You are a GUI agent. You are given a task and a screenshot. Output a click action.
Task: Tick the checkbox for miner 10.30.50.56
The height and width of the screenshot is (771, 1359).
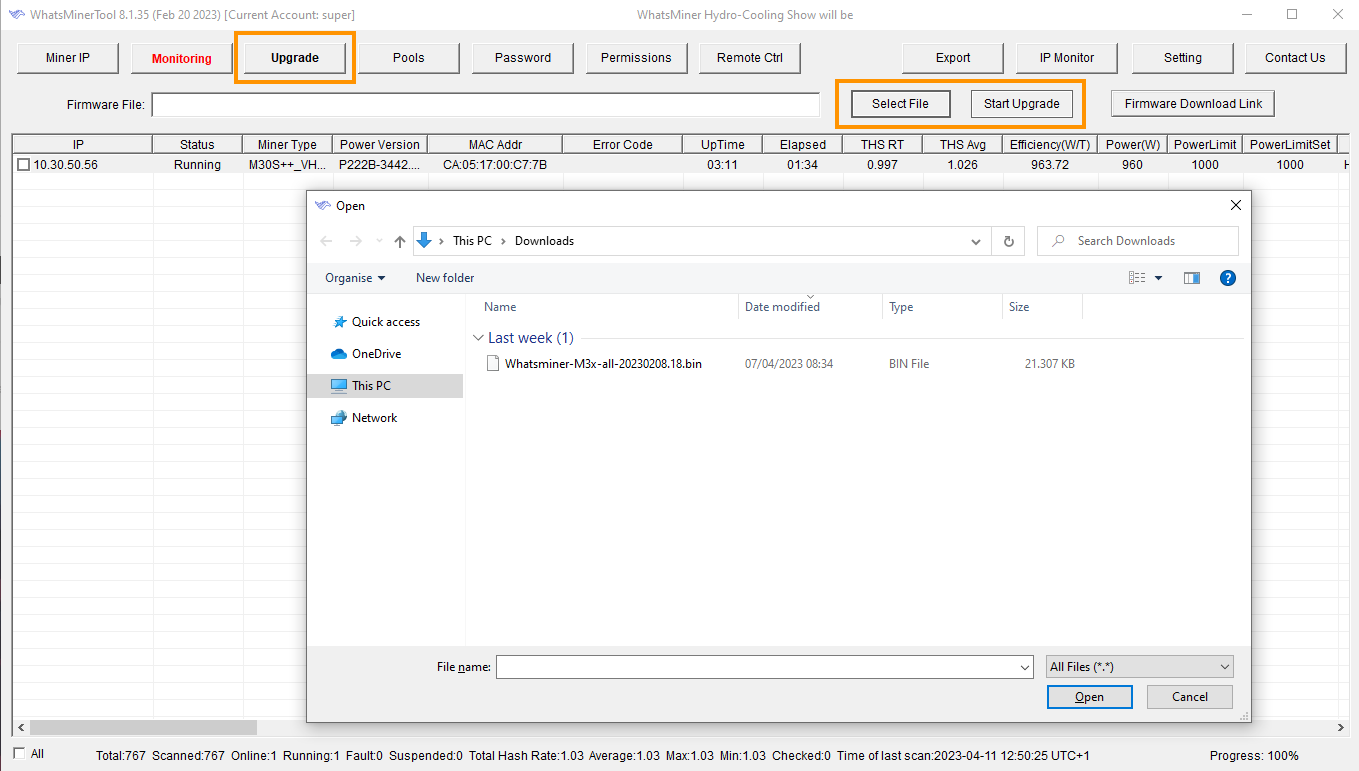24,164
